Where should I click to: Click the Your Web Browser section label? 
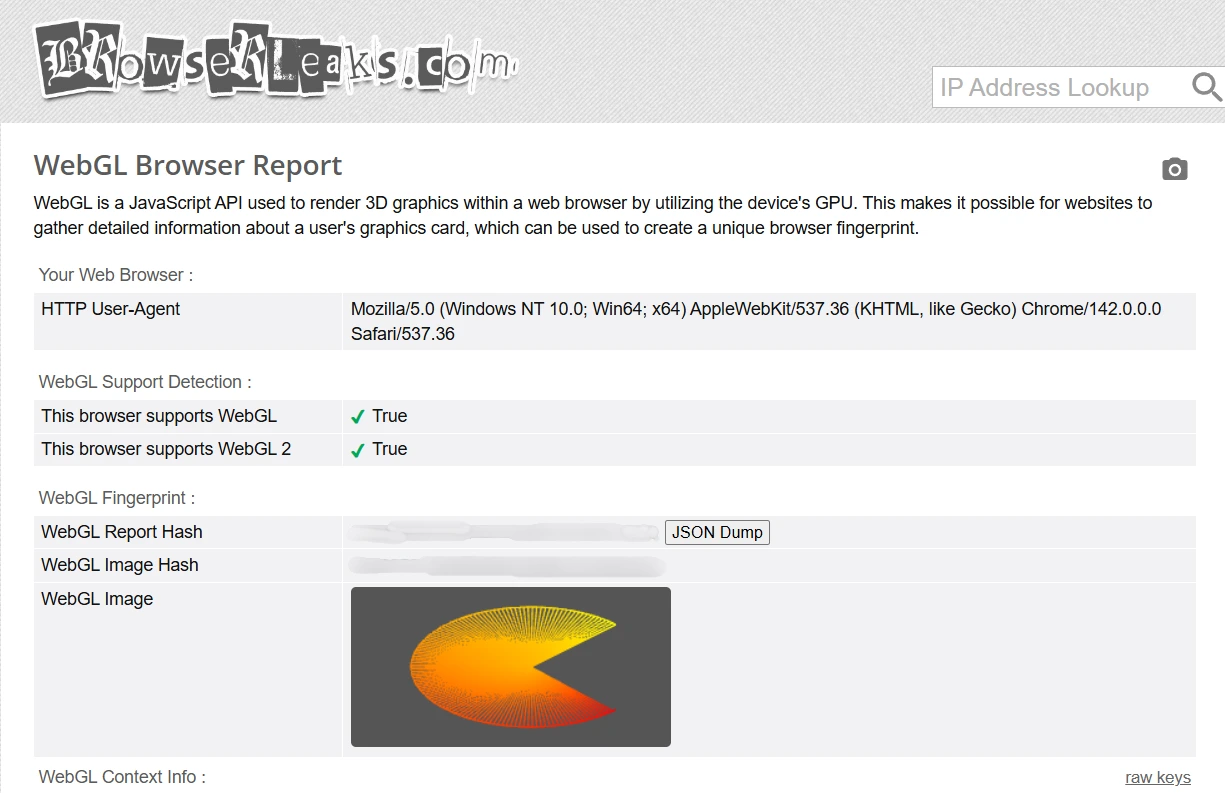click(x=115, y=274)
